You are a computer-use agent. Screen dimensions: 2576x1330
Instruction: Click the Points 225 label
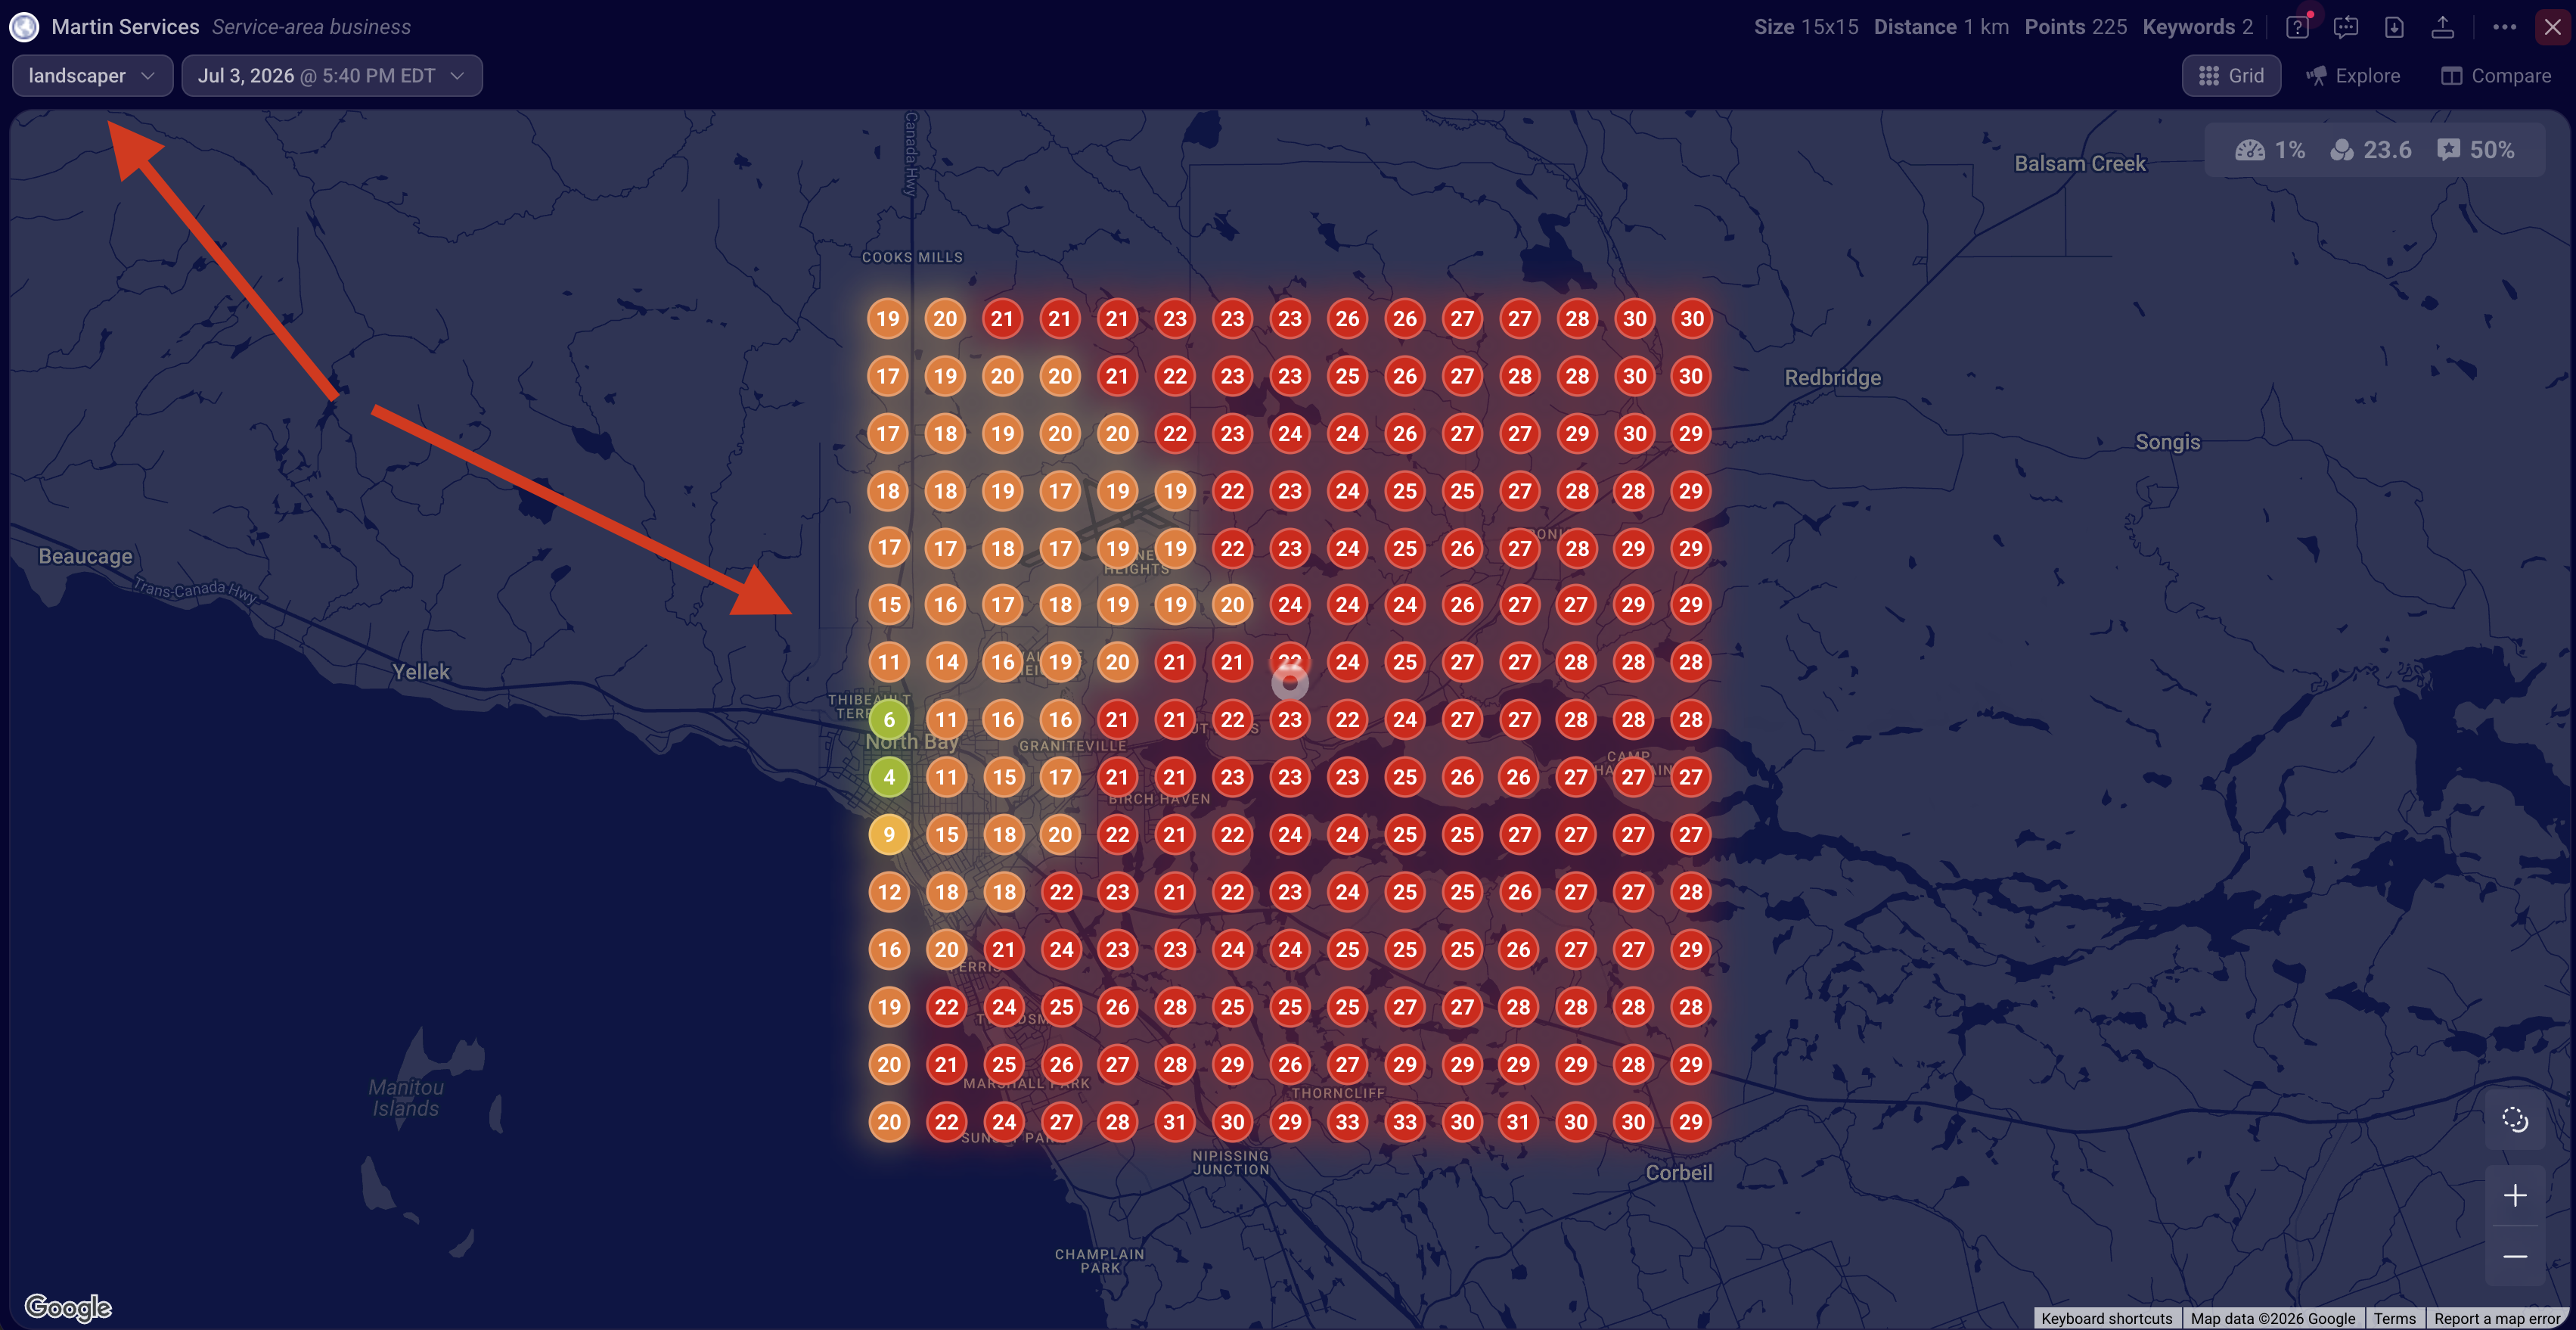point(2076,27)
